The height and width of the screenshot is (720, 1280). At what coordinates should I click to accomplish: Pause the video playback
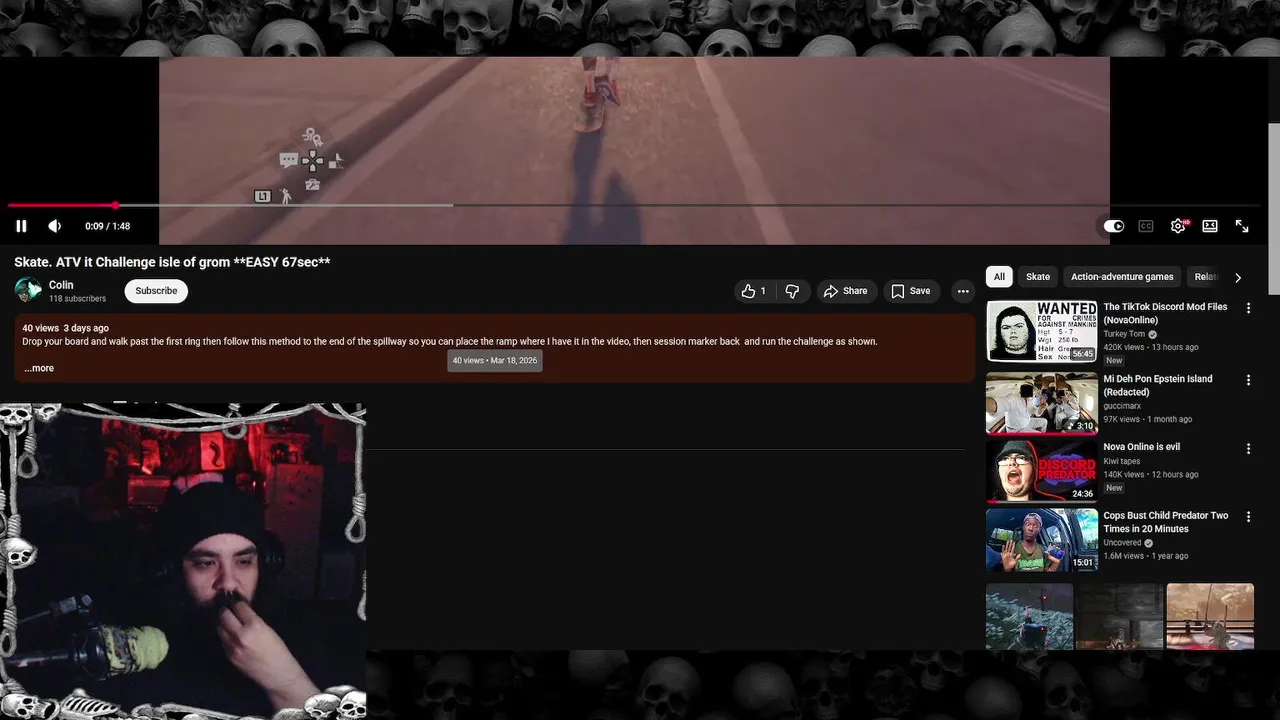click(x=21, y=226)
